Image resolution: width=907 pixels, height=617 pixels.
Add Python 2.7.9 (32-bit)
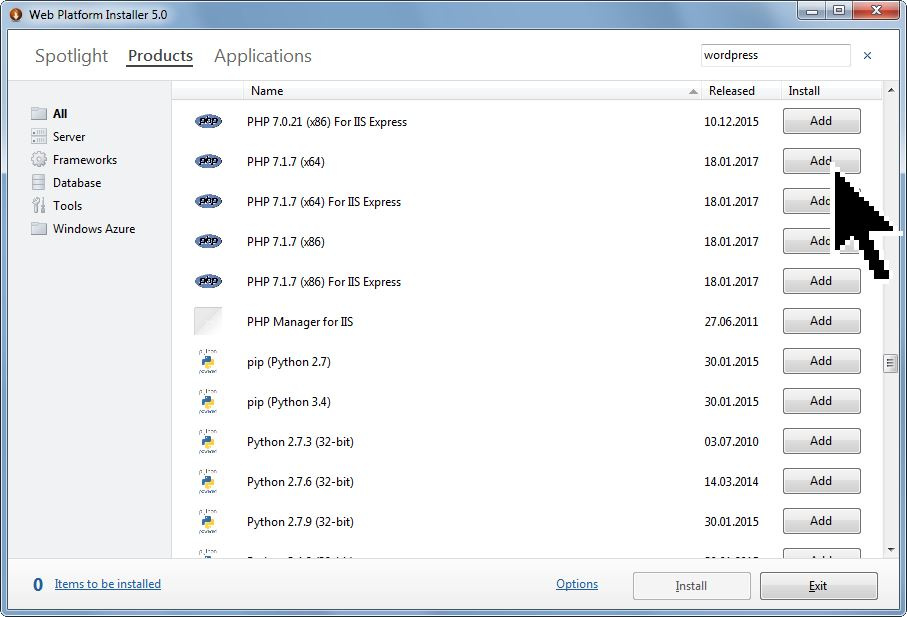(821, 521)
